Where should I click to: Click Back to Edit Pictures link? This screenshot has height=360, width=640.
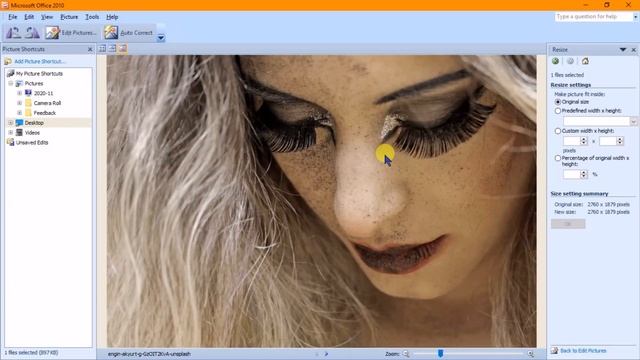point(583,351)
